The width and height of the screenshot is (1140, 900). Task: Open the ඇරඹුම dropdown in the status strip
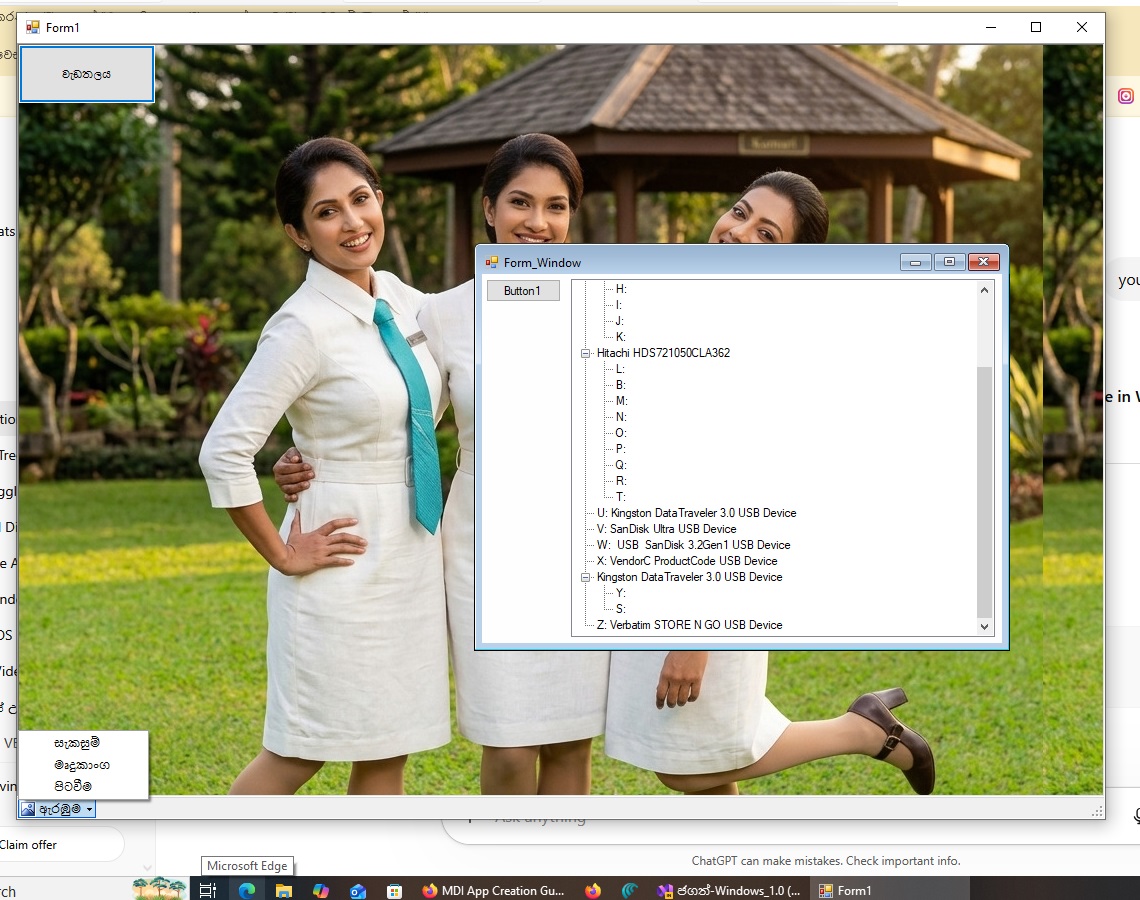89,809
